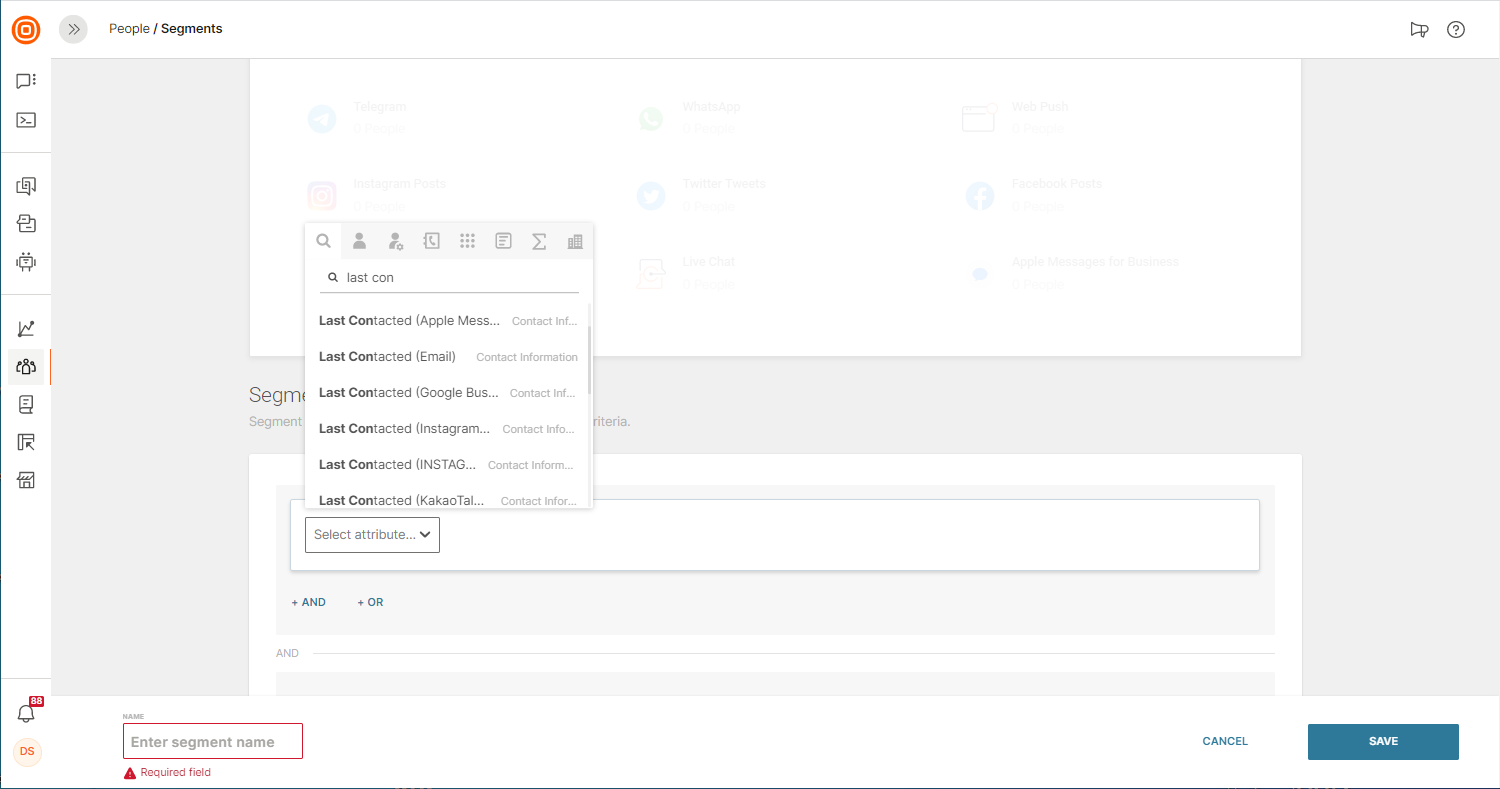Click the chatbot robot icon in sidebar
This screenshot has width=1500, height=789.
click(x=26, y=262)
